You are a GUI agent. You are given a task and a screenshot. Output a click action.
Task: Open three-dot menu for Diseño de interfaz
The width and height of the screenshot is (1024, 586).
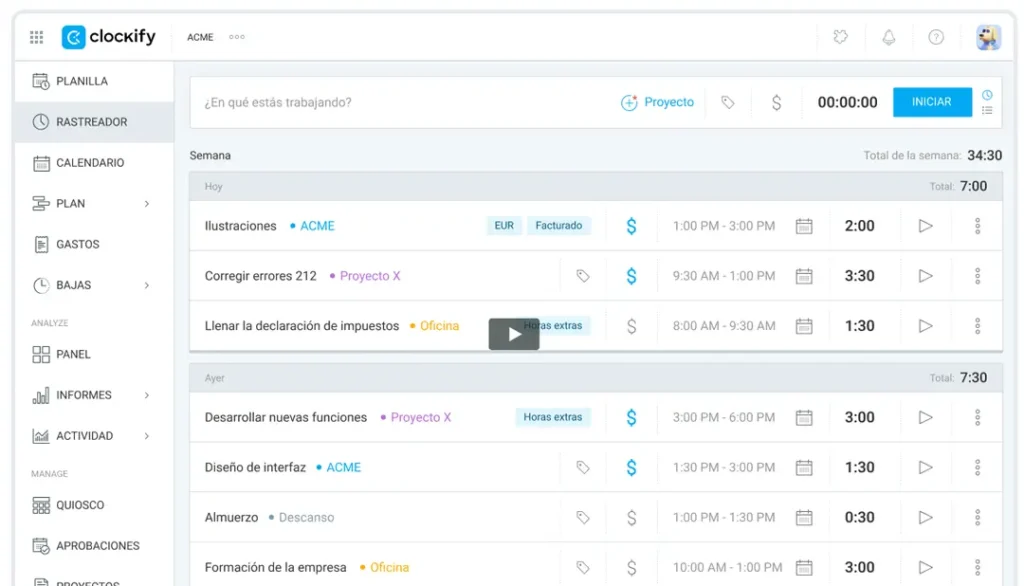pyautogui.click(x=977, y=467)
